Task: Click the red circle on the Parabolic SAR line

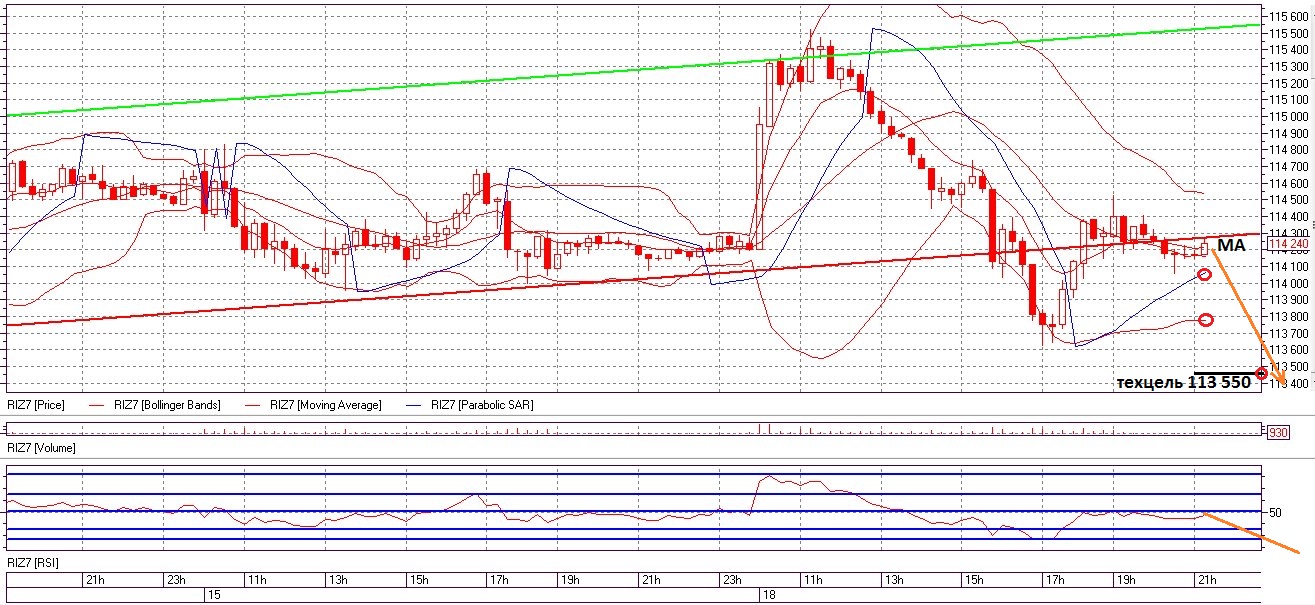Action: click(x=1204, y=274)
